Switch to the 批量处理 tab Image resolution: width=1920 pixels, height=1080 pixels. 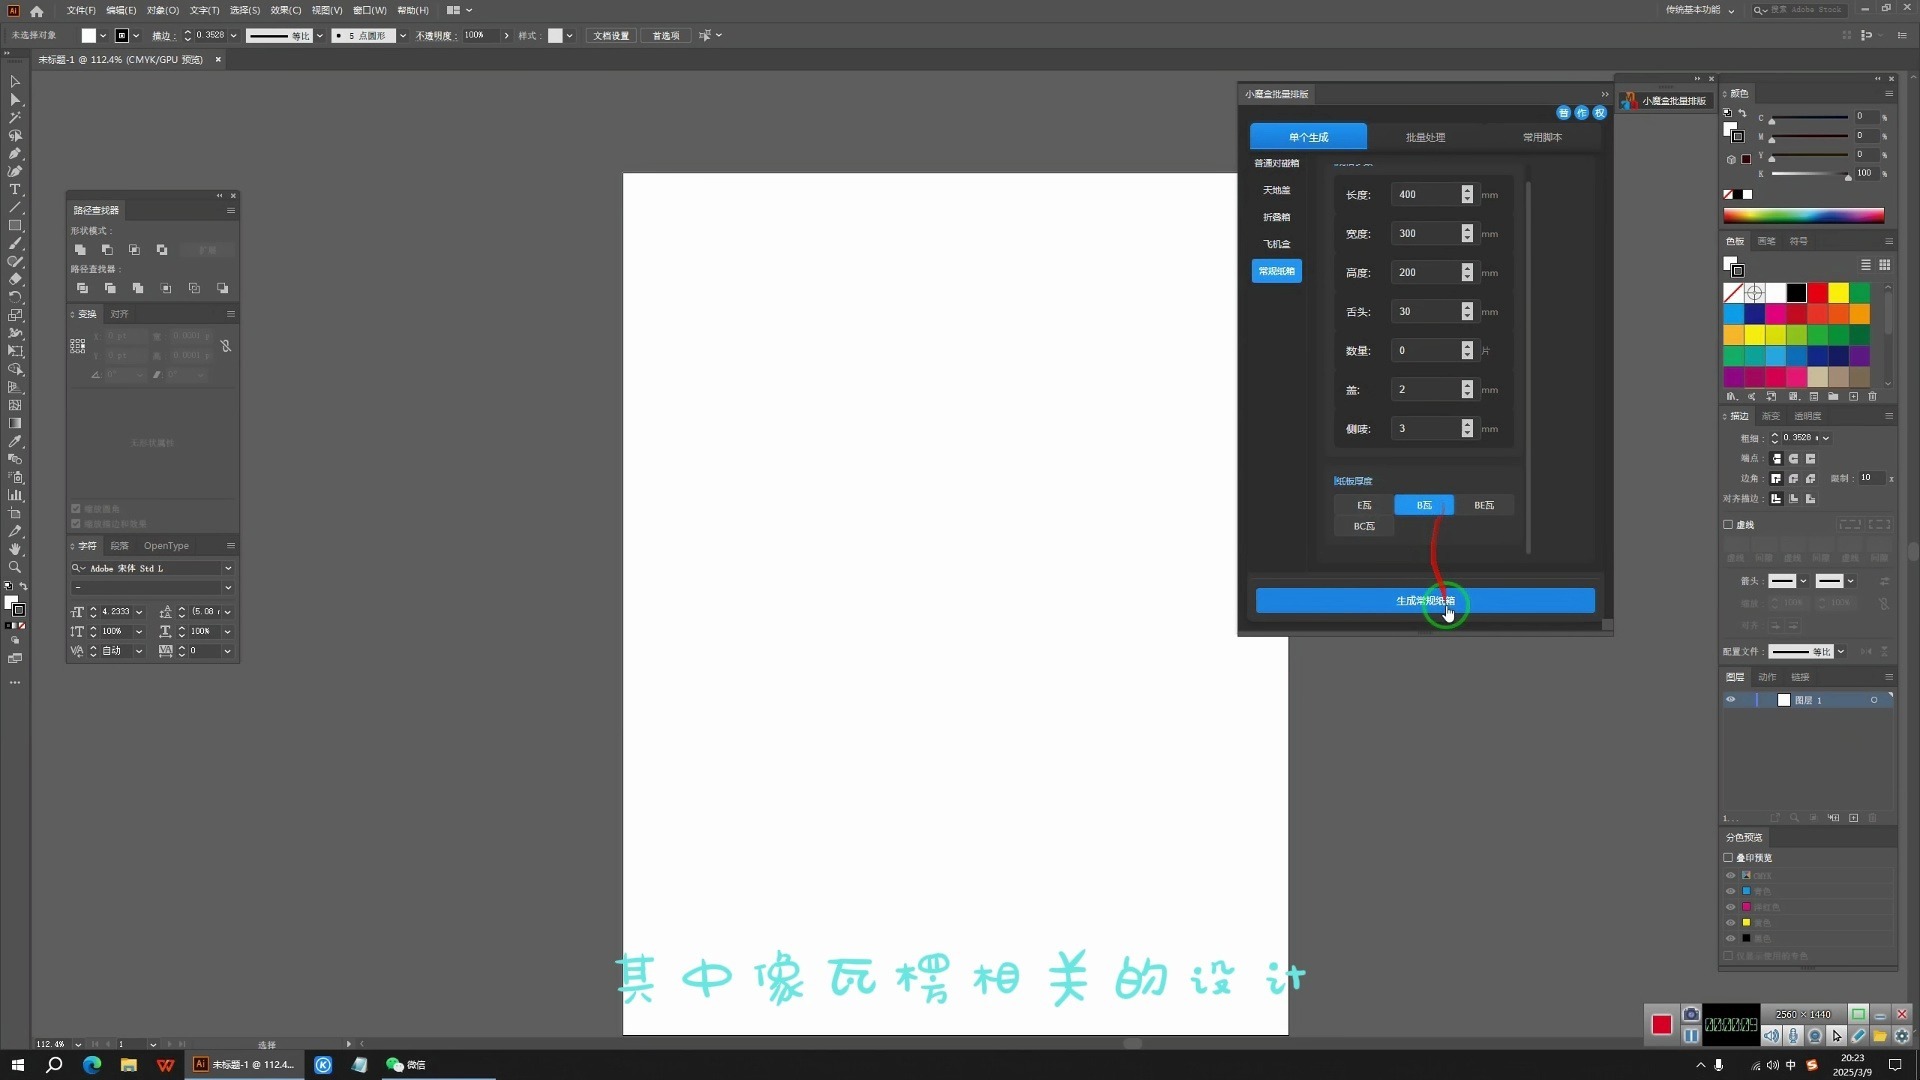1425,137
